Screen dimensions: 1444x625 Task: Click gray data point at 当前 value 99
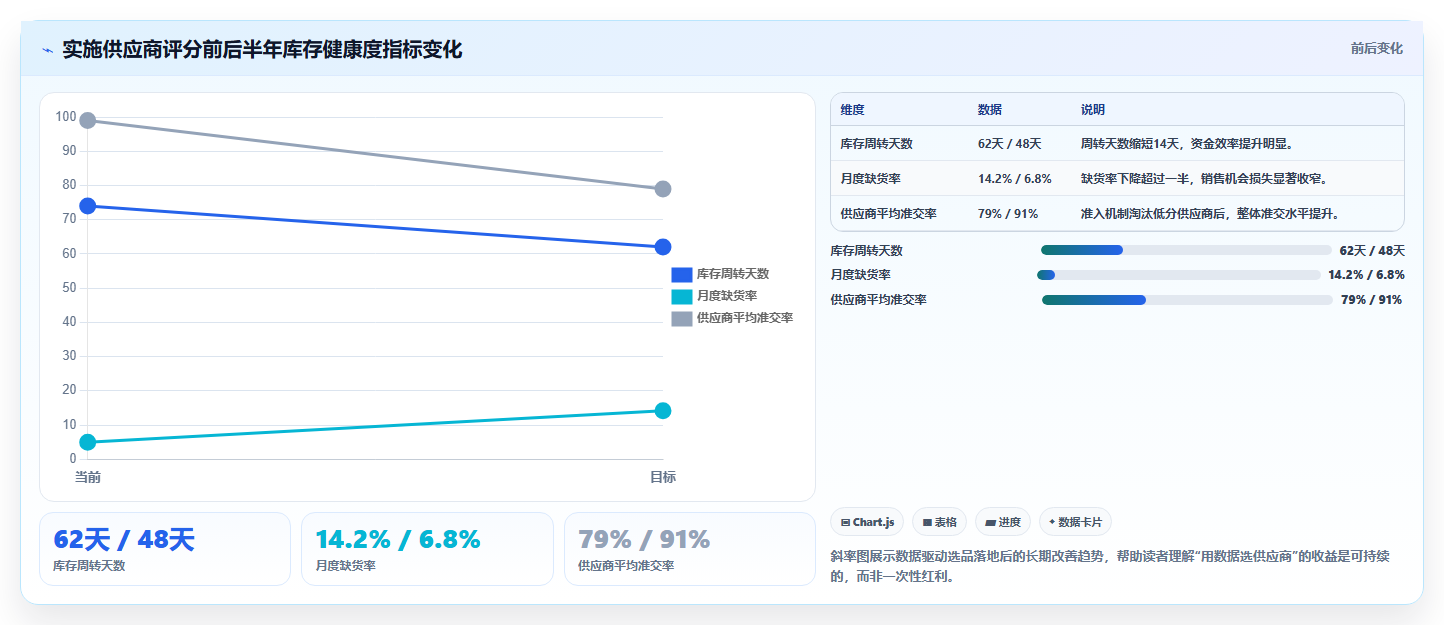tap(88, 121)
